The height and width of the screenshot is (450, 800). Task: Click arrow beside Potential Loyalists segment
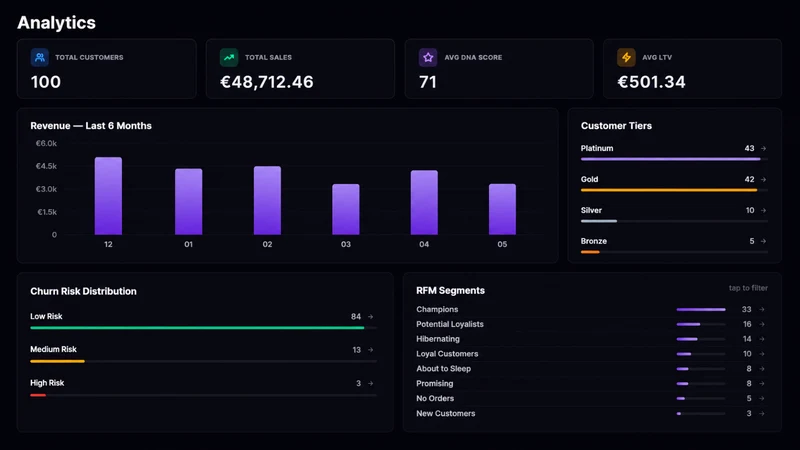coord(761,324)
